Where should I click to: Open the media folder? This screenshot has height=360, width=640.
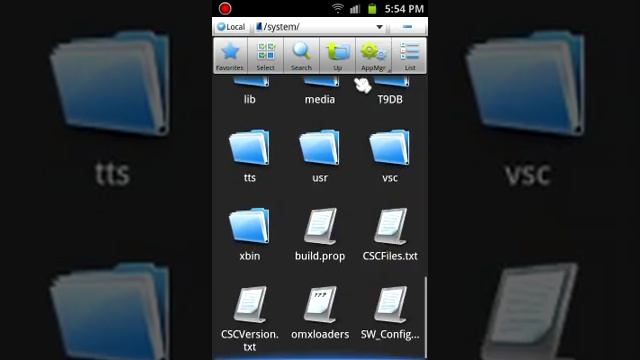coord(320,92)
